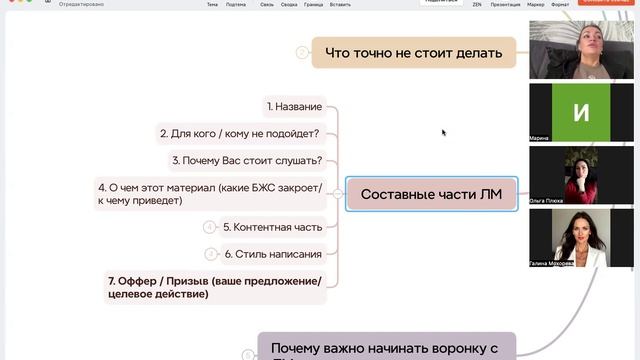
Task: Select the Составные части ЛМ topic
Action: coord(431,194)
